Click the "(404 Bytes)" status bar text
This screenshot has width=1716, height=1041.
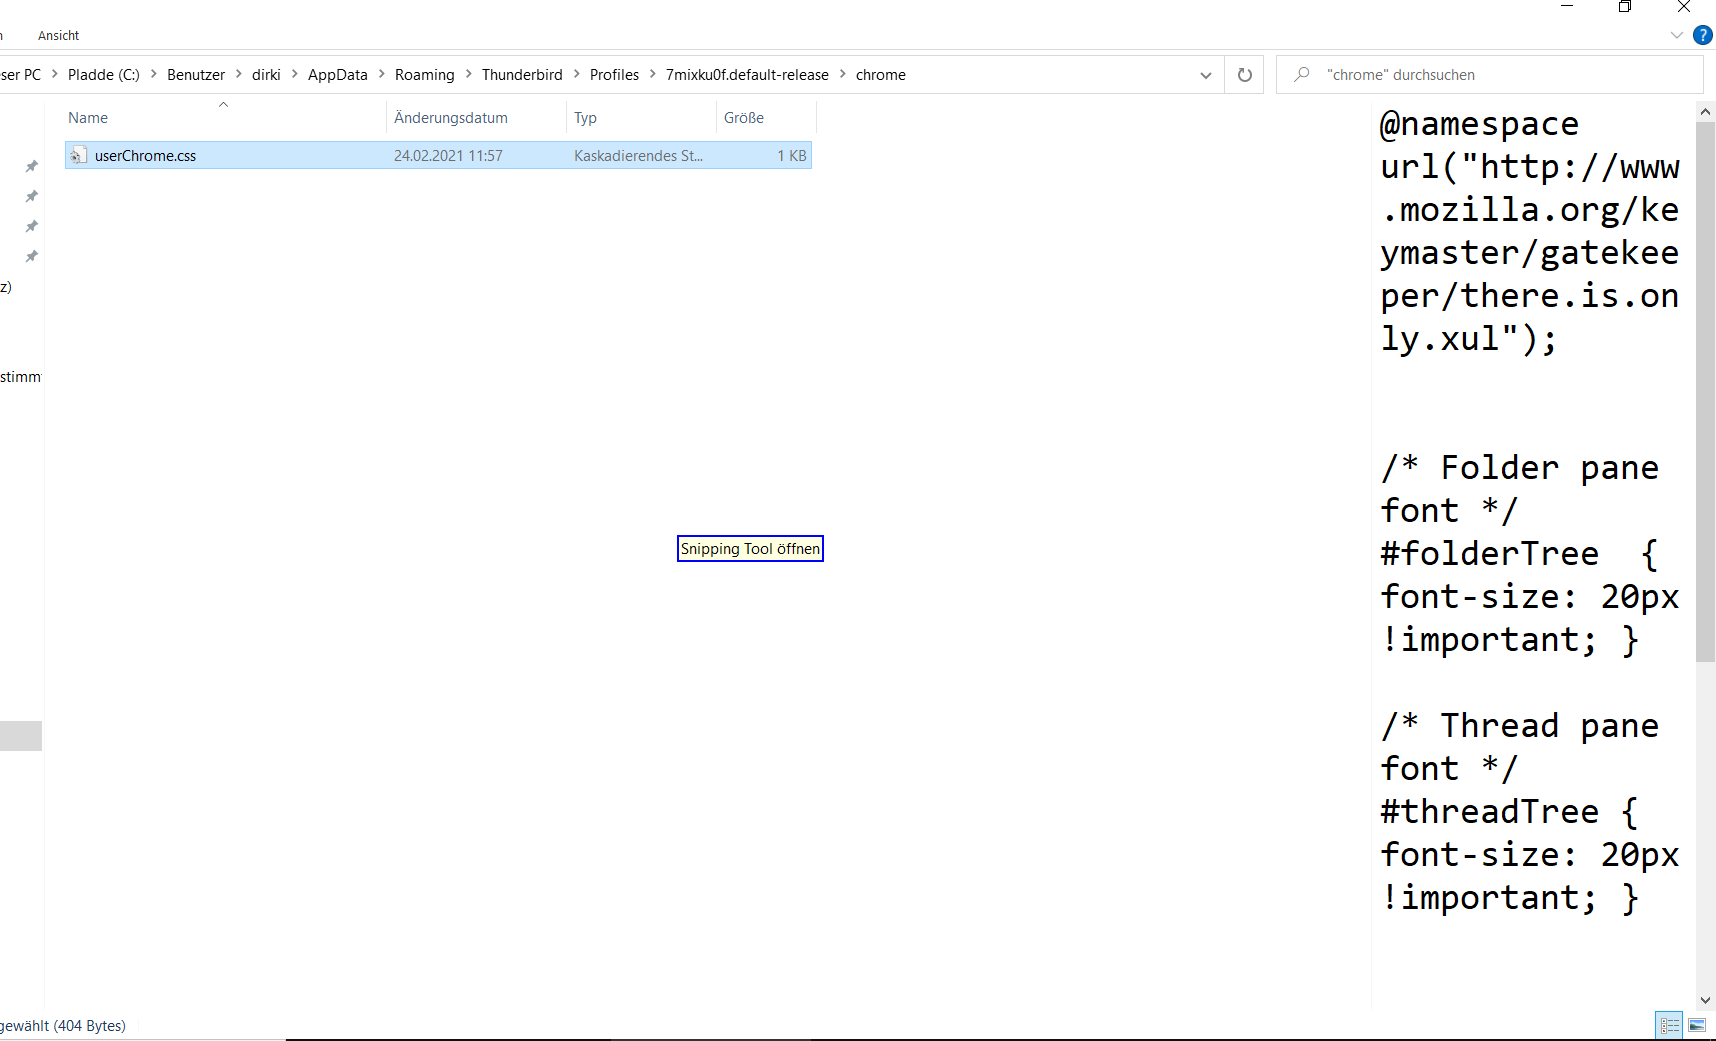(90, 1026)
